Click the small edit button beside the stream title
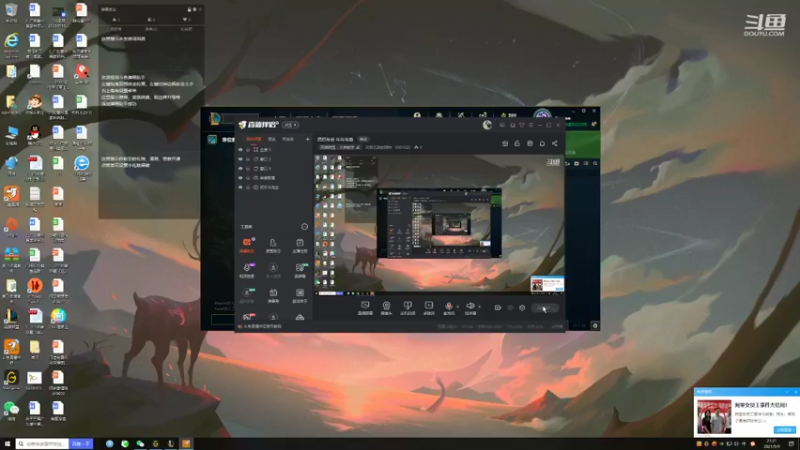 click(x=363, y=139)
